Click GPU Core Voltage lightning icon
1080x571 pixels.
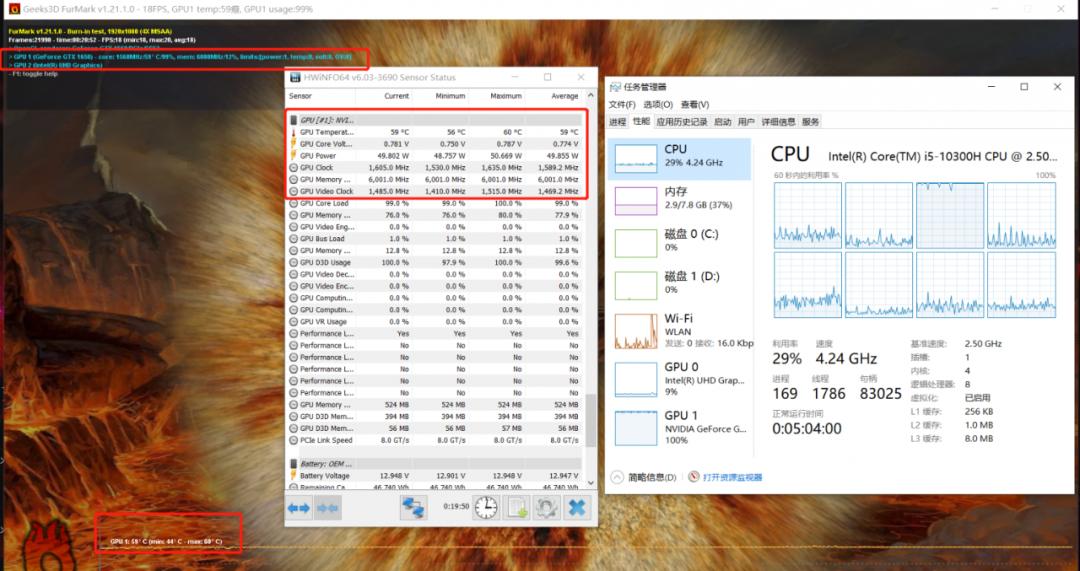coord(293,144)
